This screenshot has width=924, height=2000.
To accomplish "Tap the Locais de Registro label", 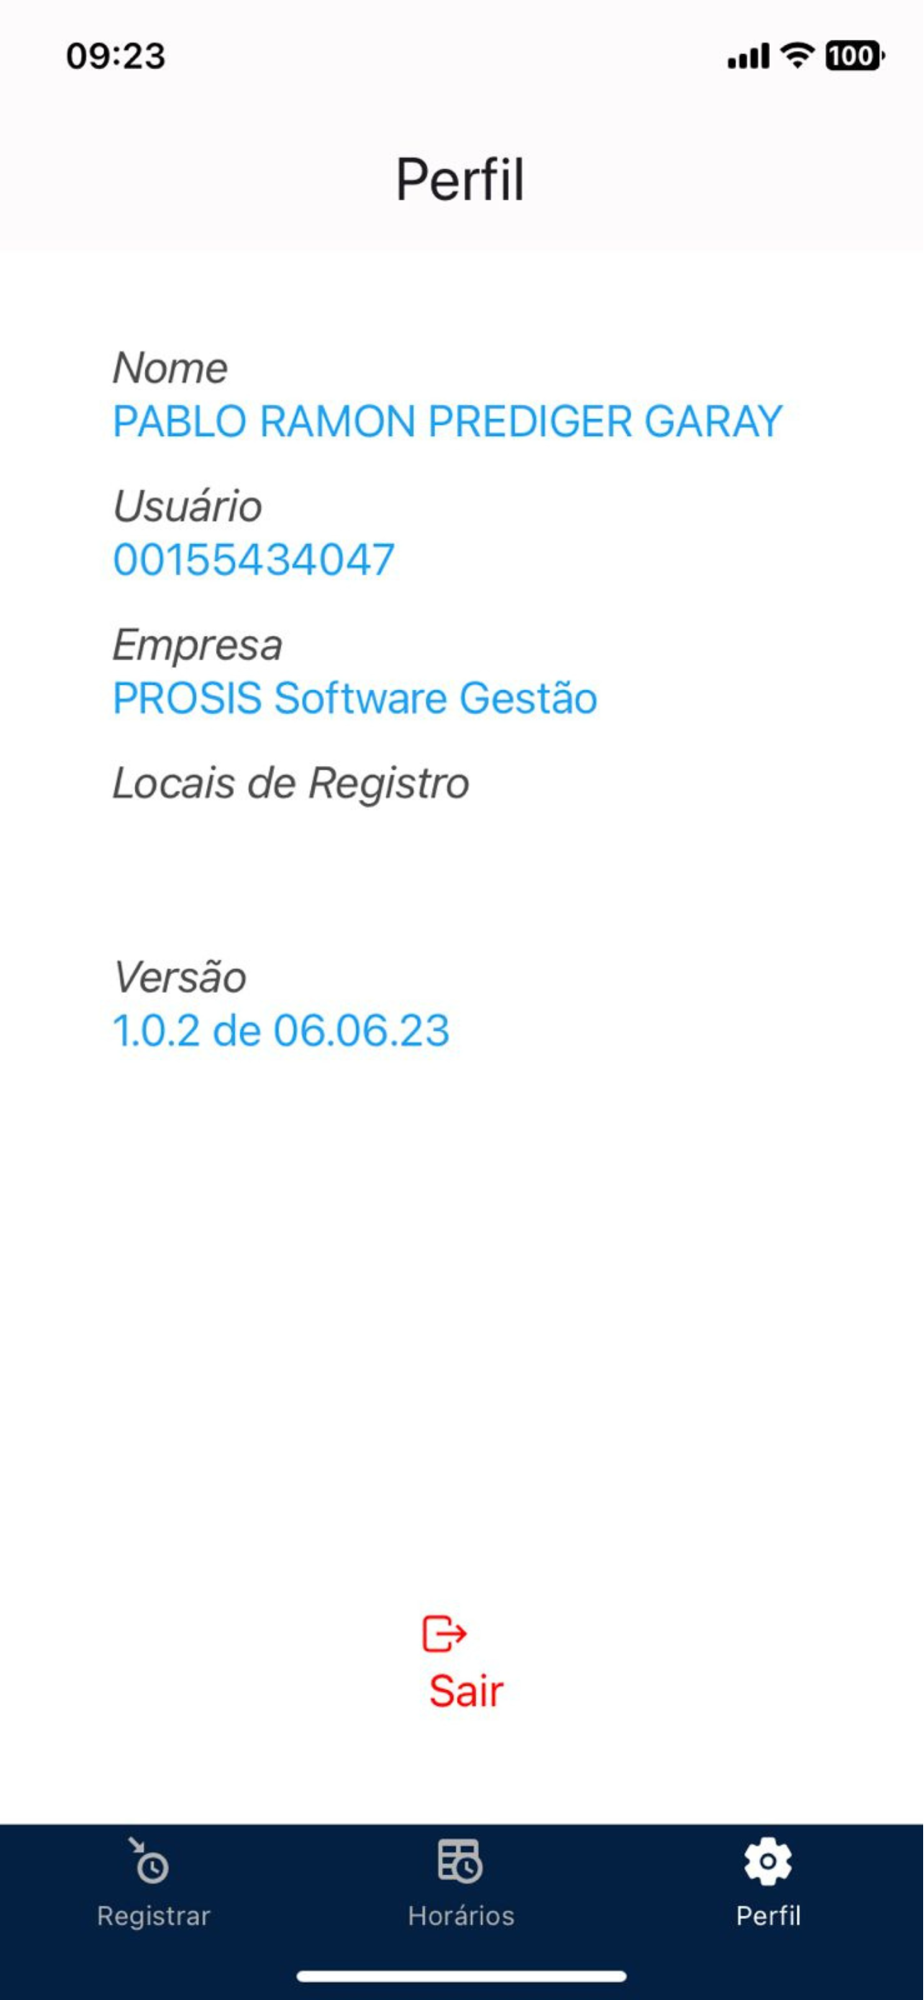I will click(290, 783).
